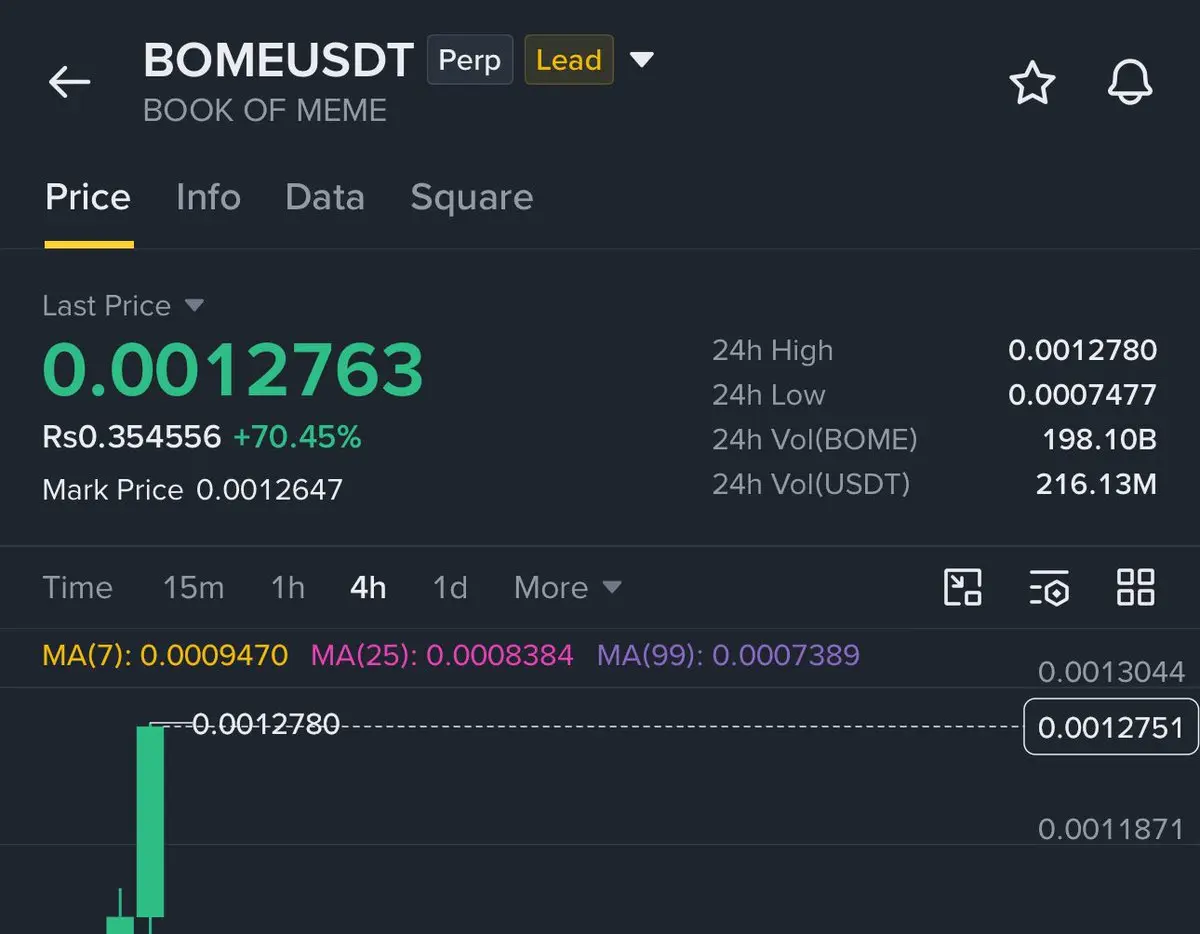This screenshot has width=1200, height=934.
Task: Tap the Rs0.354556 converted price
Action: [x=132, y=437]
